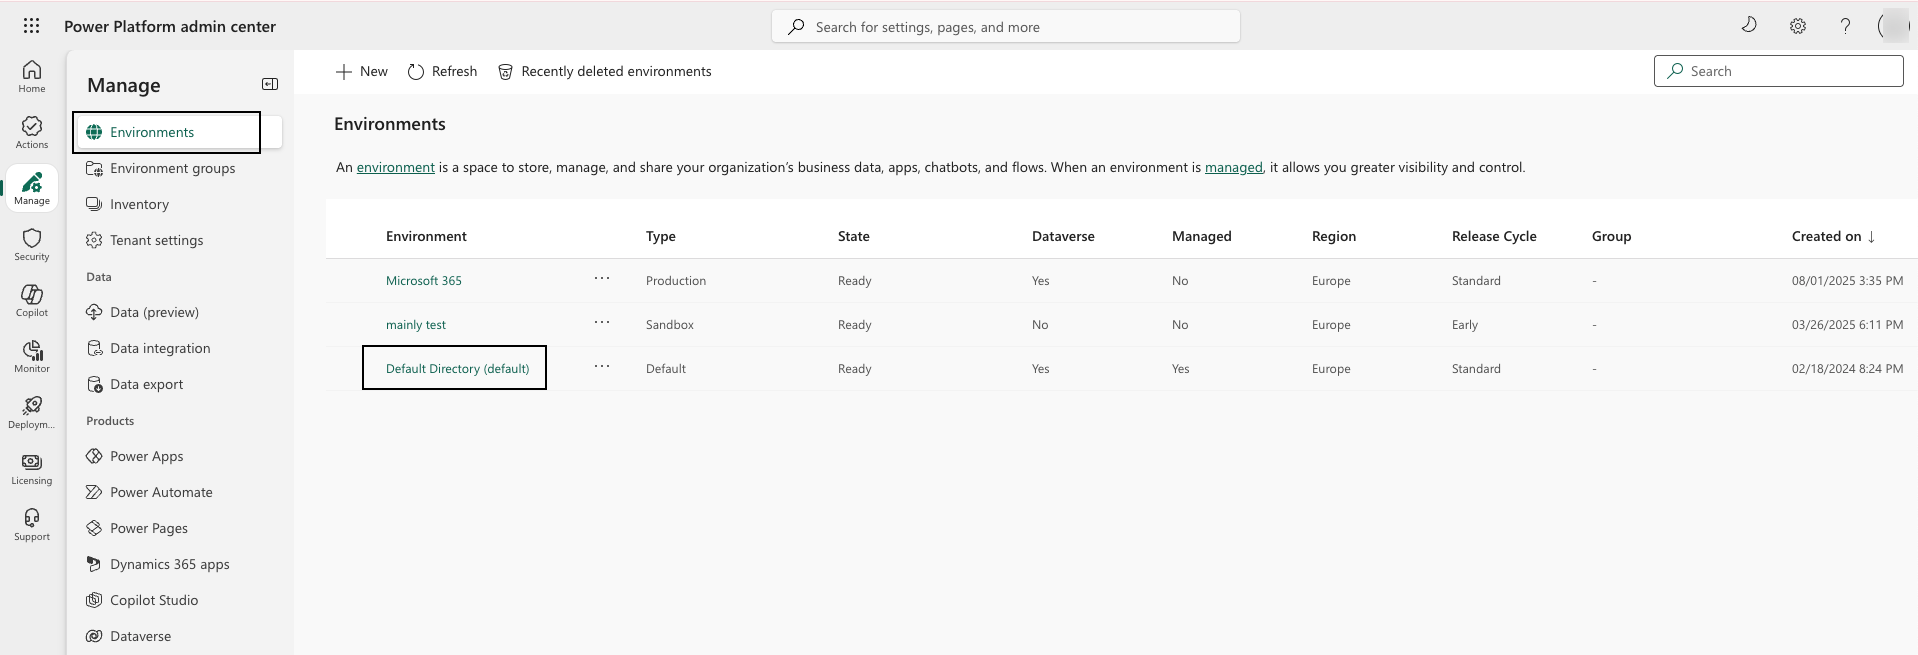Open the Licensing icon in left rail
The image size is (1918, 655).
click(32, 467)
